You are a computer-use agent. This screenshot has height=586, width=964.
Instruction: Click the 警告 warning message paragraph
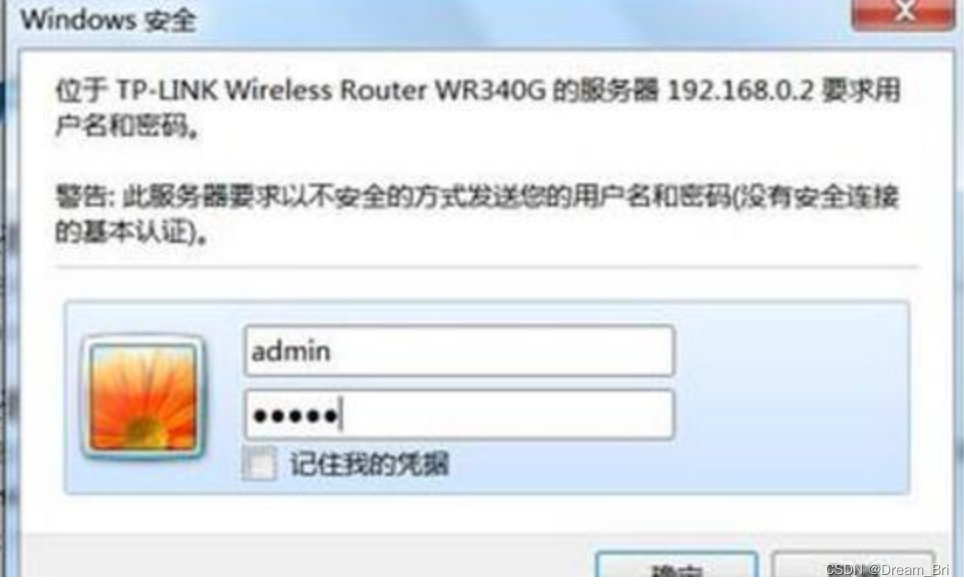(x=477, y=215)
